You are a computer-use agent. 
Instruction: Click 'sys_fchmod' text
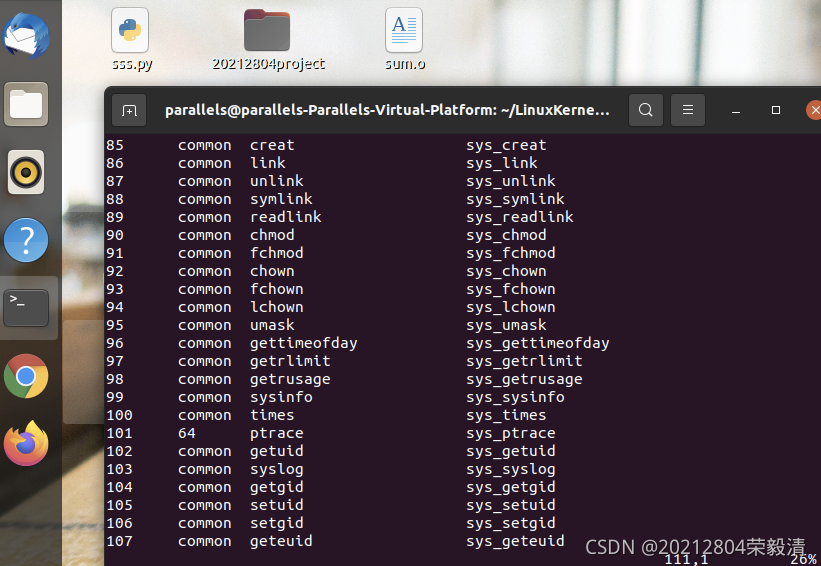pos(511,253)
